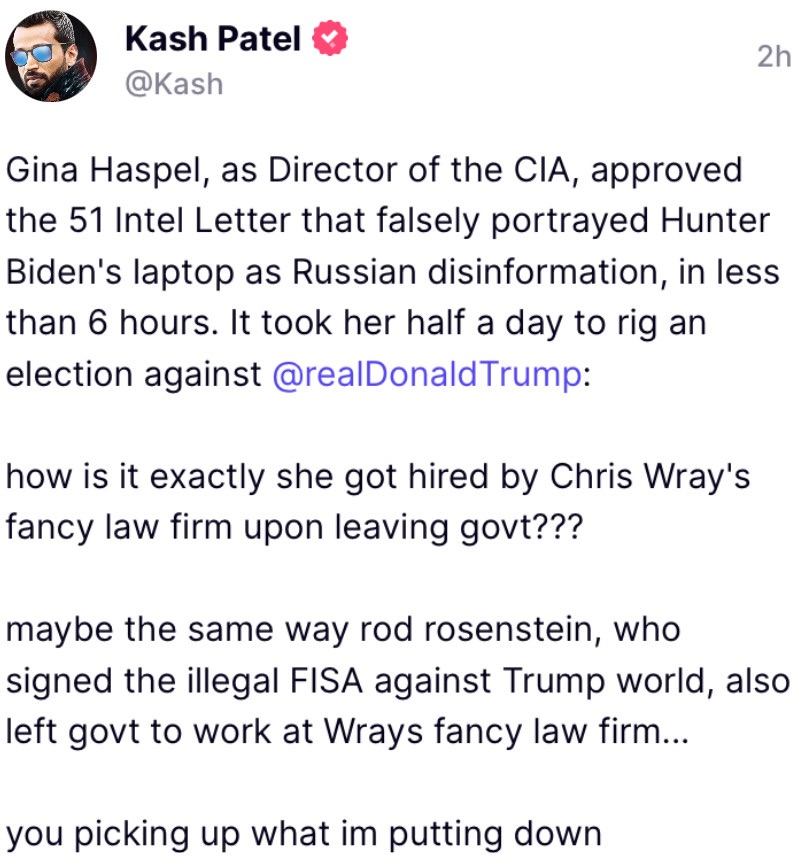Click the final line "you picking up what im putting down"

304,835
